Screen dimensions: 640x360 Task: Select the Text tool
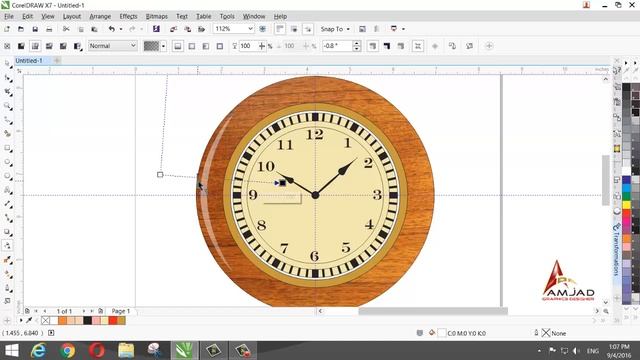point(7,190)
